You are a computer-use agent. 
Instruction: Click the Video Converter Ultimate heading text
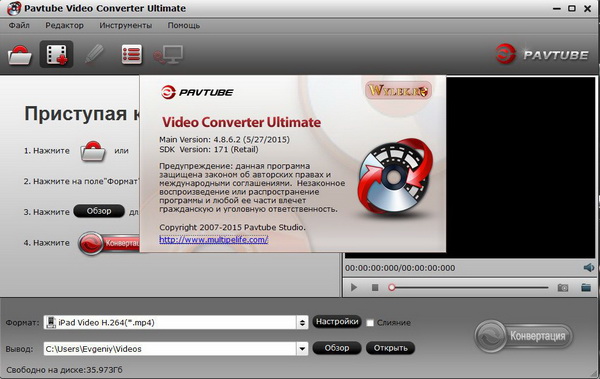tap(241, 122)
